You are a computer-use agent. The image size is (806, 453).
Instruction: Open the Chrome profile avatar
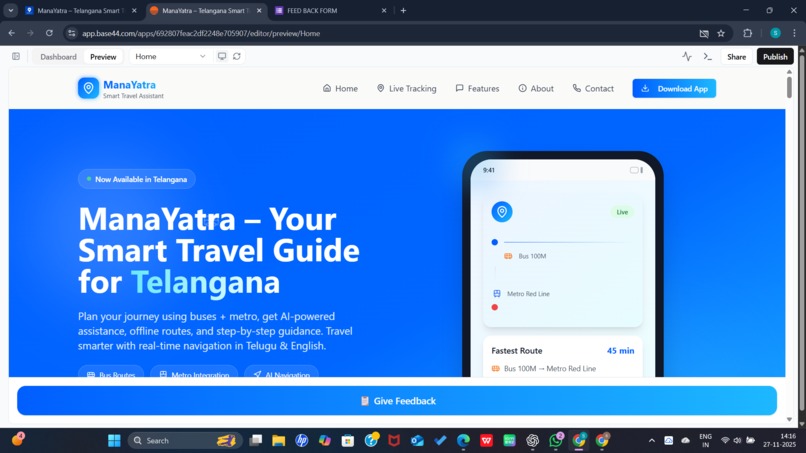click(x=775, y=33)
